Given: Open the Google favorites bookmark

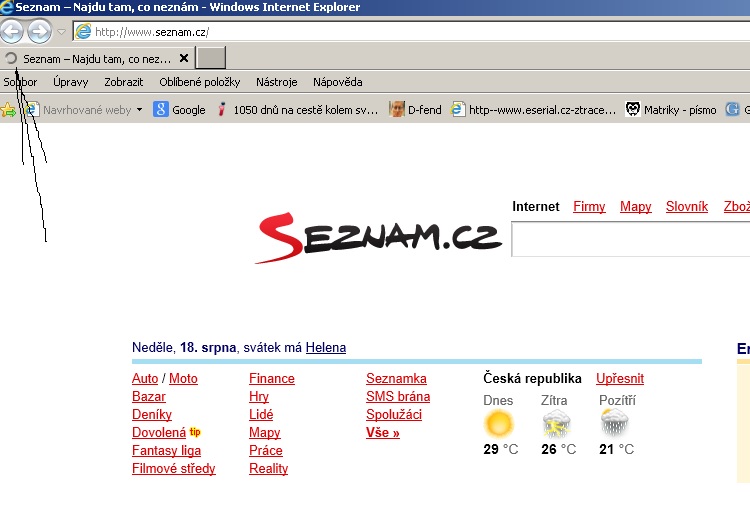Looking at the screenshot, I should point(180,110).
